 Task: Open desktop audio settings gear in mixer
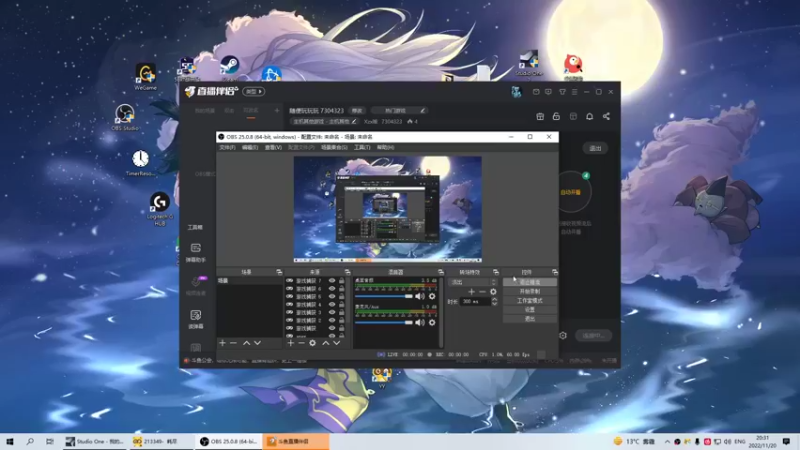pyautogui.click(x=432, y=296)
